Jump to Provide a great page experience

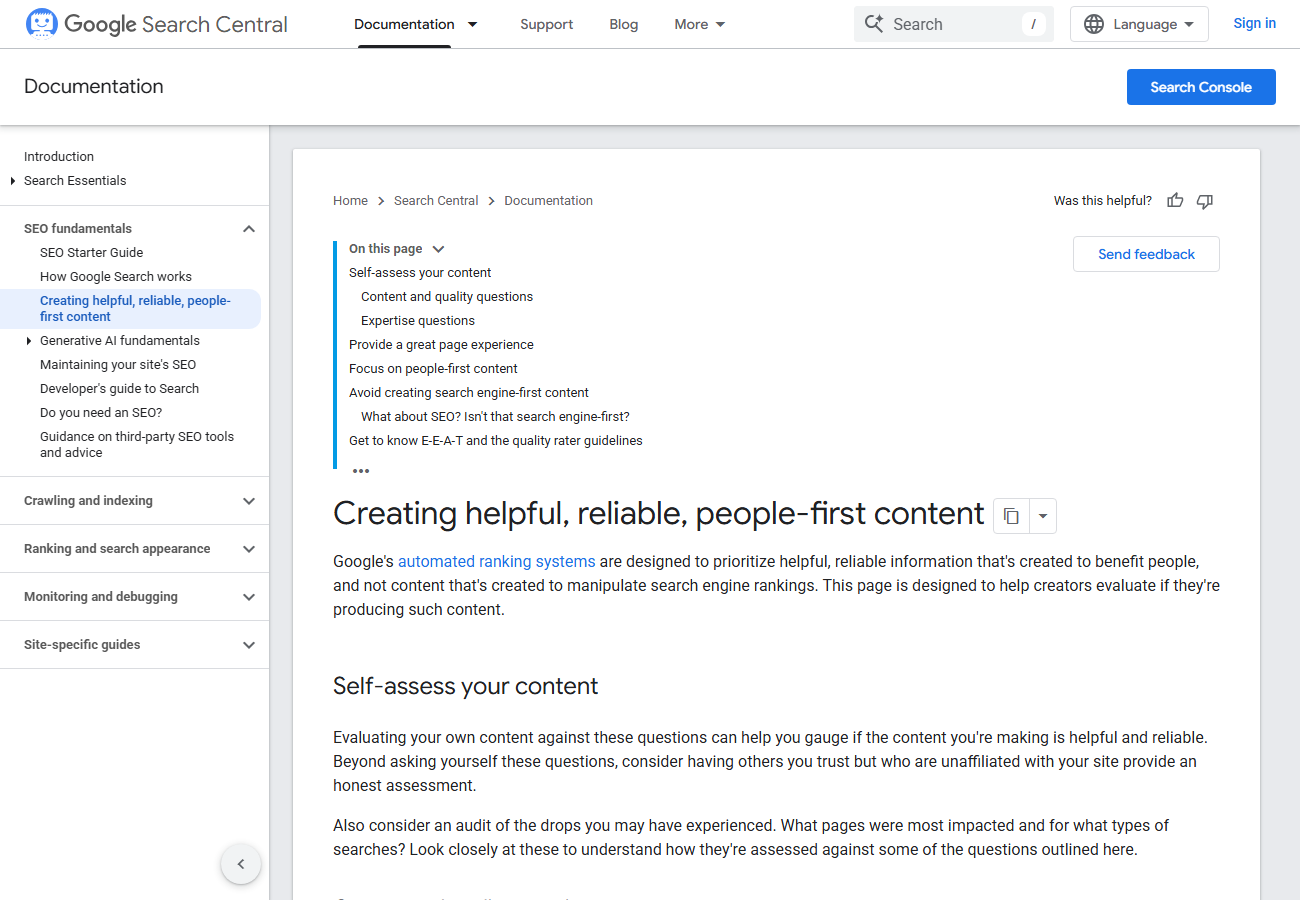click(441, 345)
